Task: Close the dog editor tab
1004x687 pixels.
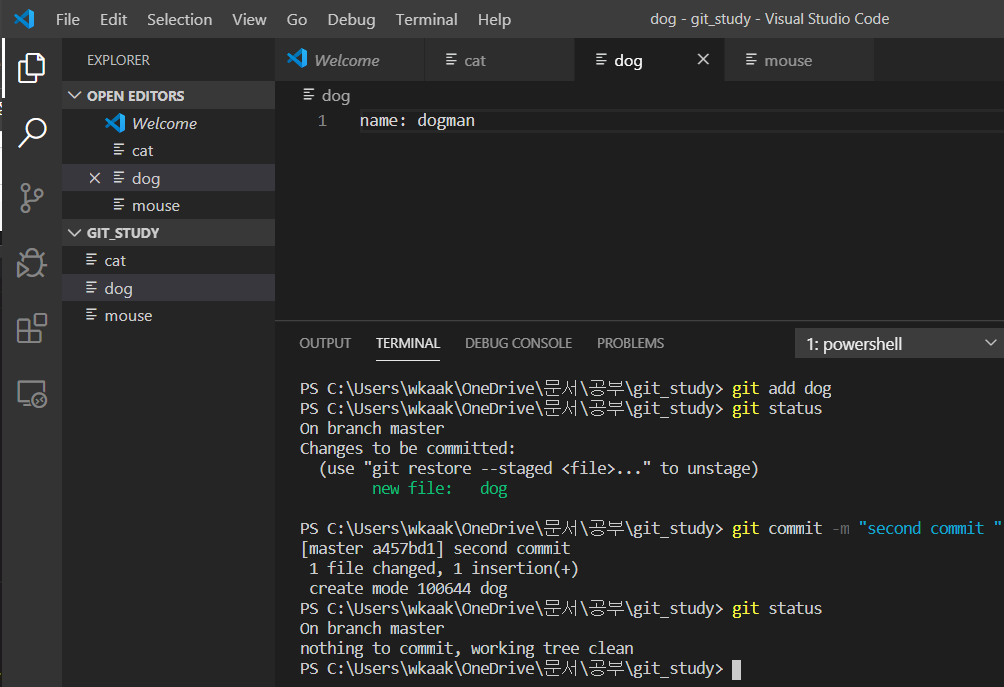Action: click(x=703, y=60)
